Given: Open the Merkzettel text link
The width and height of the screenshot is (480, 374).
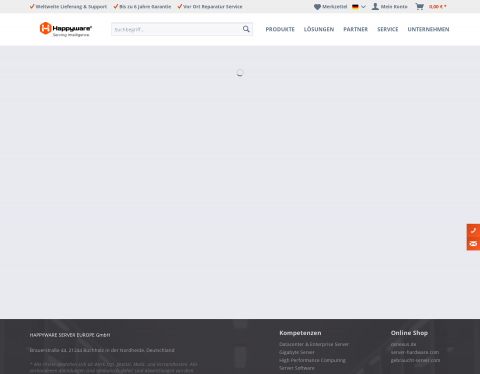Looking at the screenshot, I should (x=334, y=7).
